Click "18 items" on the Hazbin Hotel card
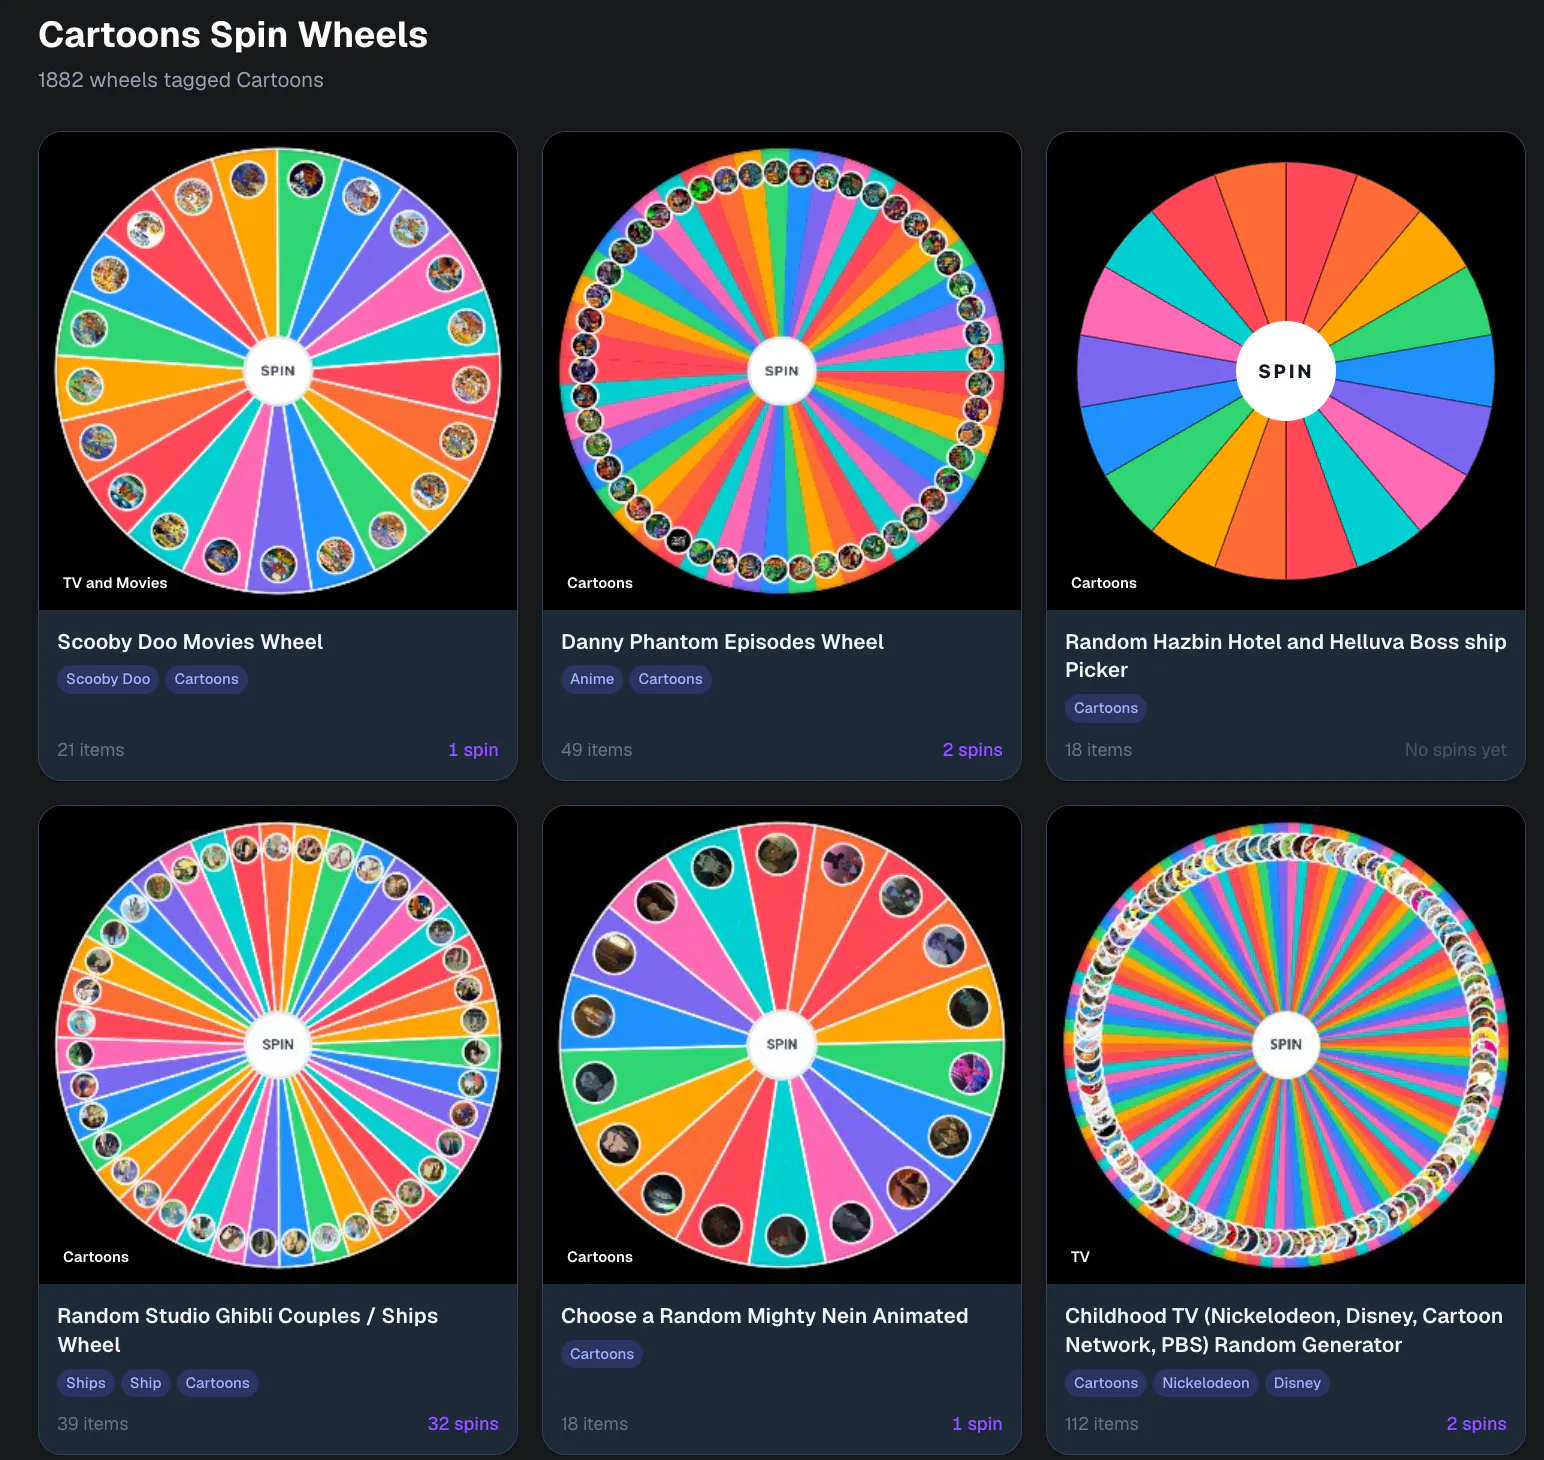 click(1099, 750)
